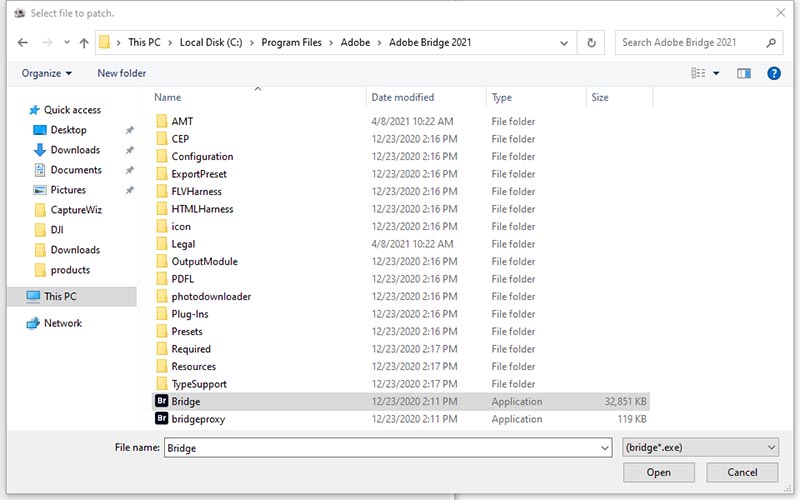This screenshot has width=800, height=500.
Task: Click the chevron after Adobe in breadcrumb
Action: click(379, 43)
